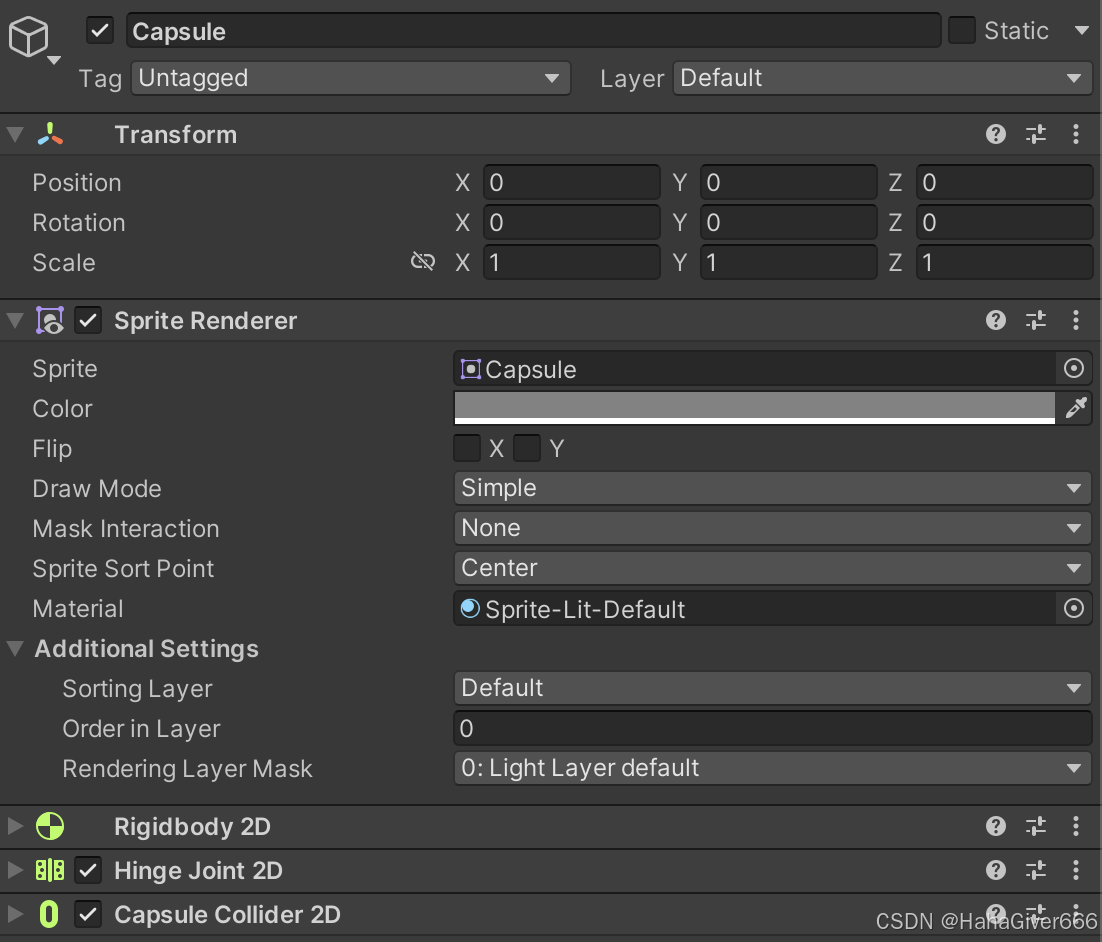Click the Sprite object picker circle
1102x942 pixels.
click(1074, 368)
